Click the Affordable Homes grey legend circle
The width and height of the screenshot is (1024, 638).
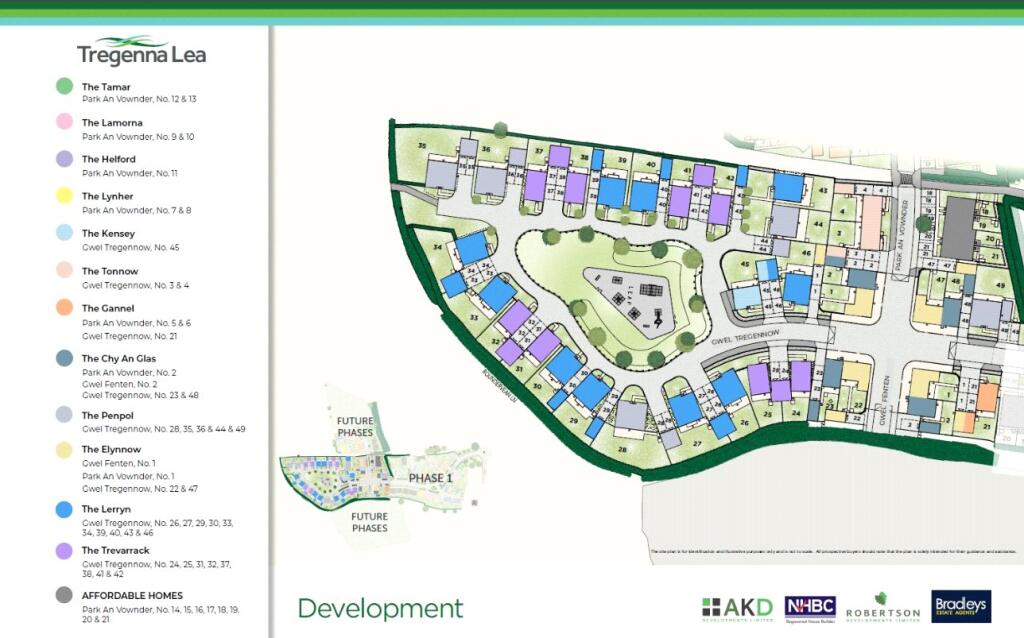coord(65,595)
